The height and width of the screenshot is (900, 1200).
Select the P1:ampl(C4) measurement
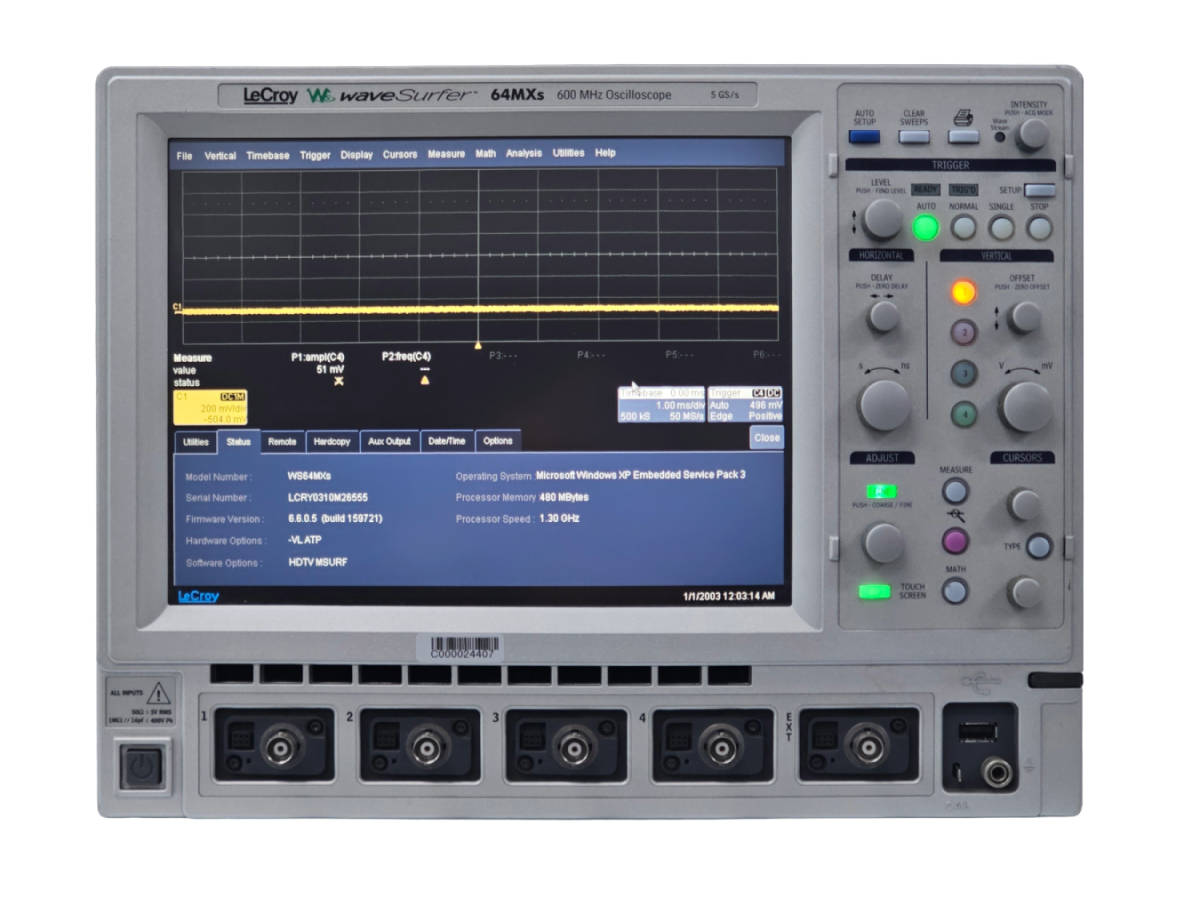pyautogui.click(x=318, y=357)
